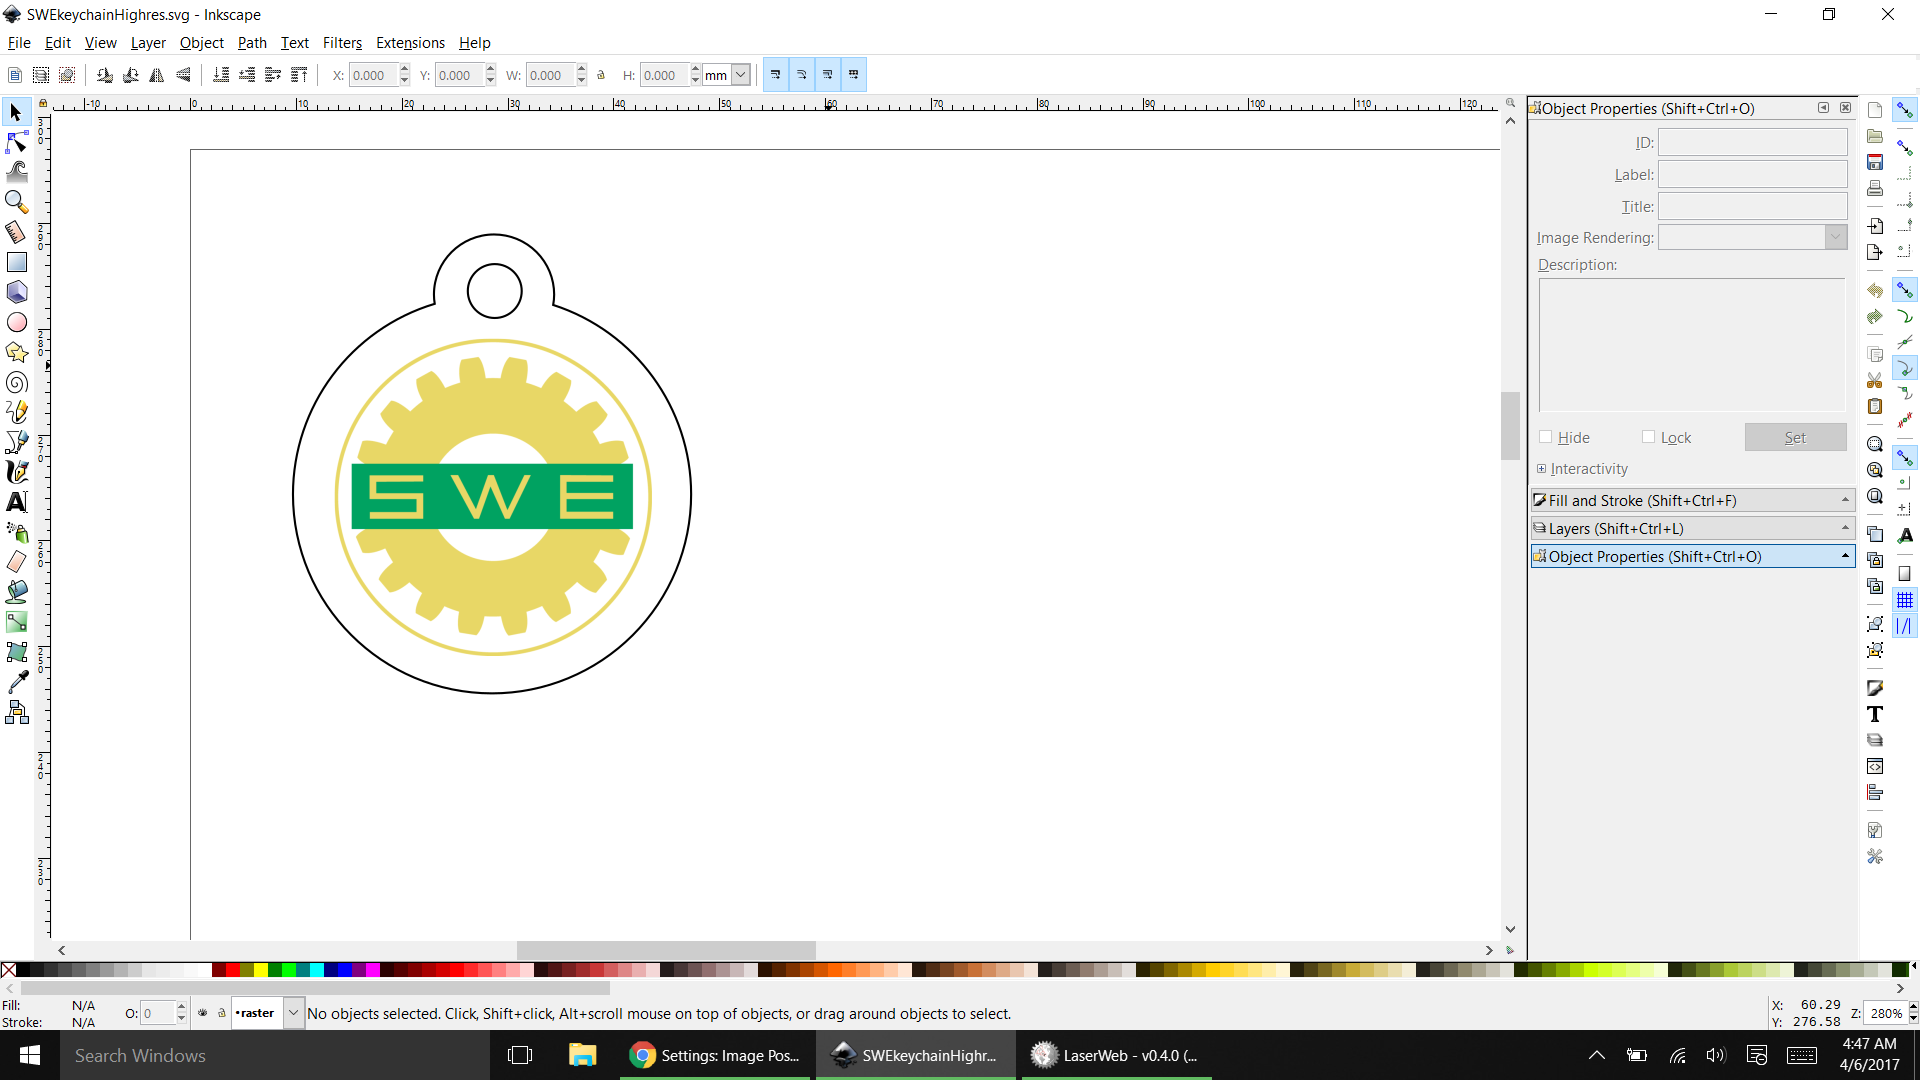Click Raise to top icon
This screenshot has height=1080, width=1920.
299,75
